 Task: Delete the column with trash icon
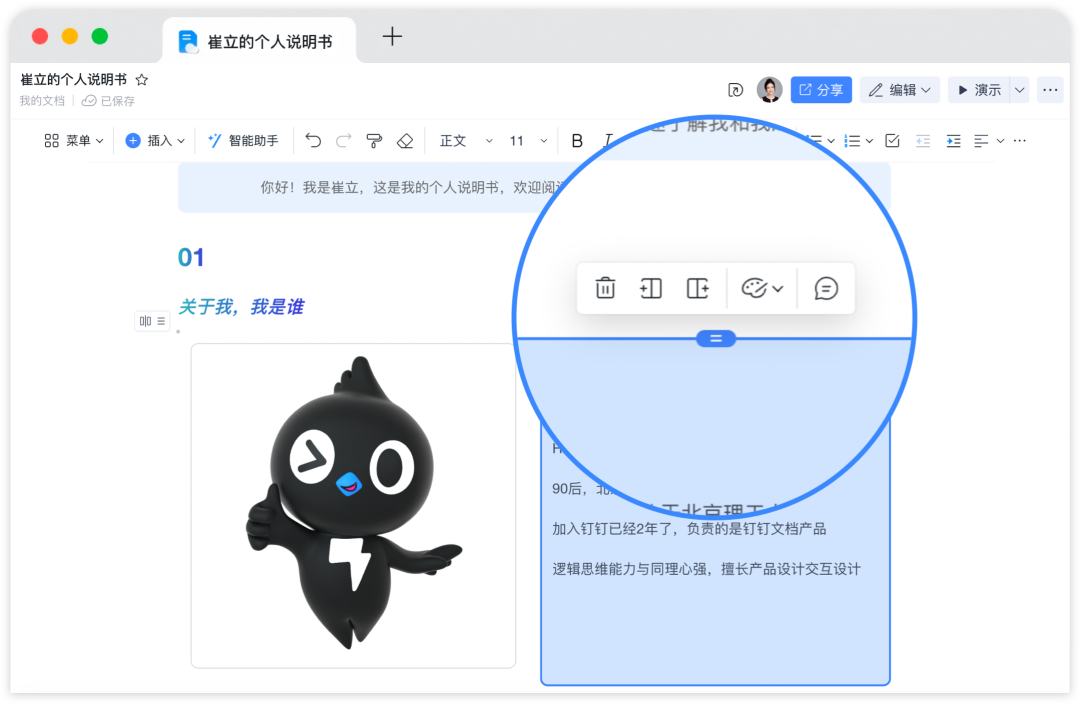click(605, 288)
